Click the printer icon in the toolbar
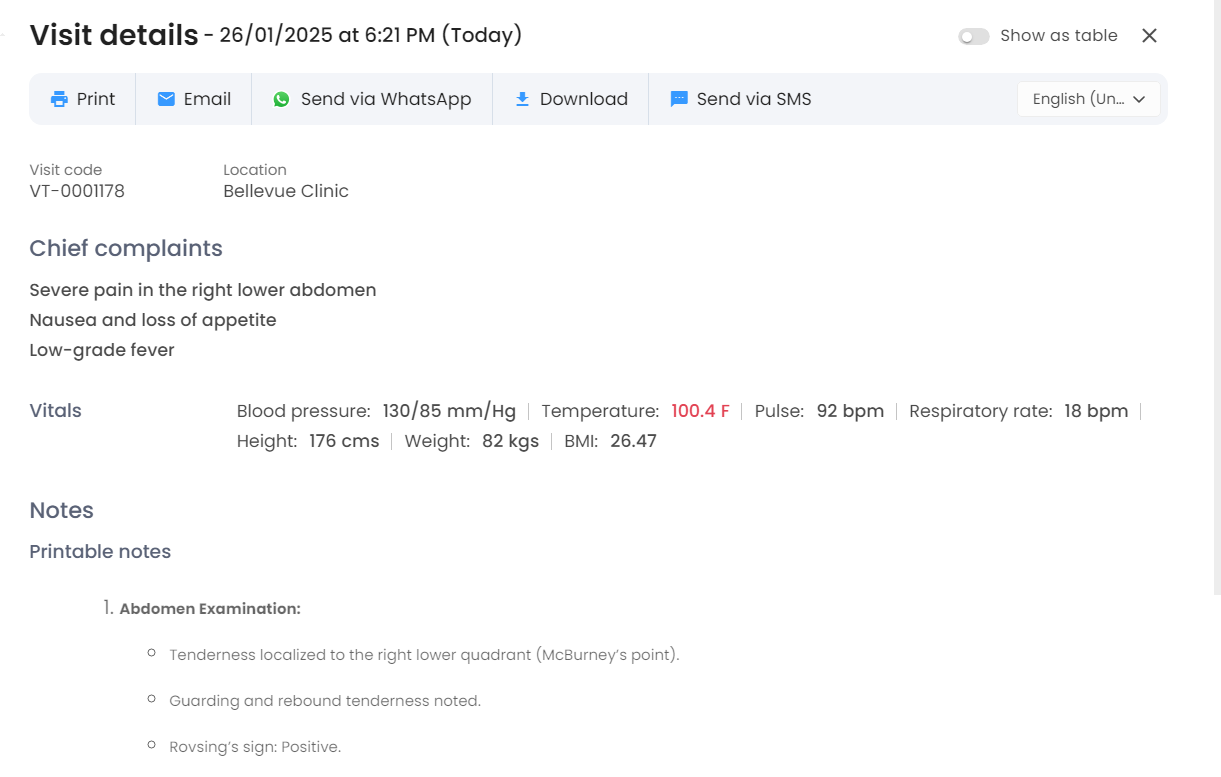 pos(60,99)
